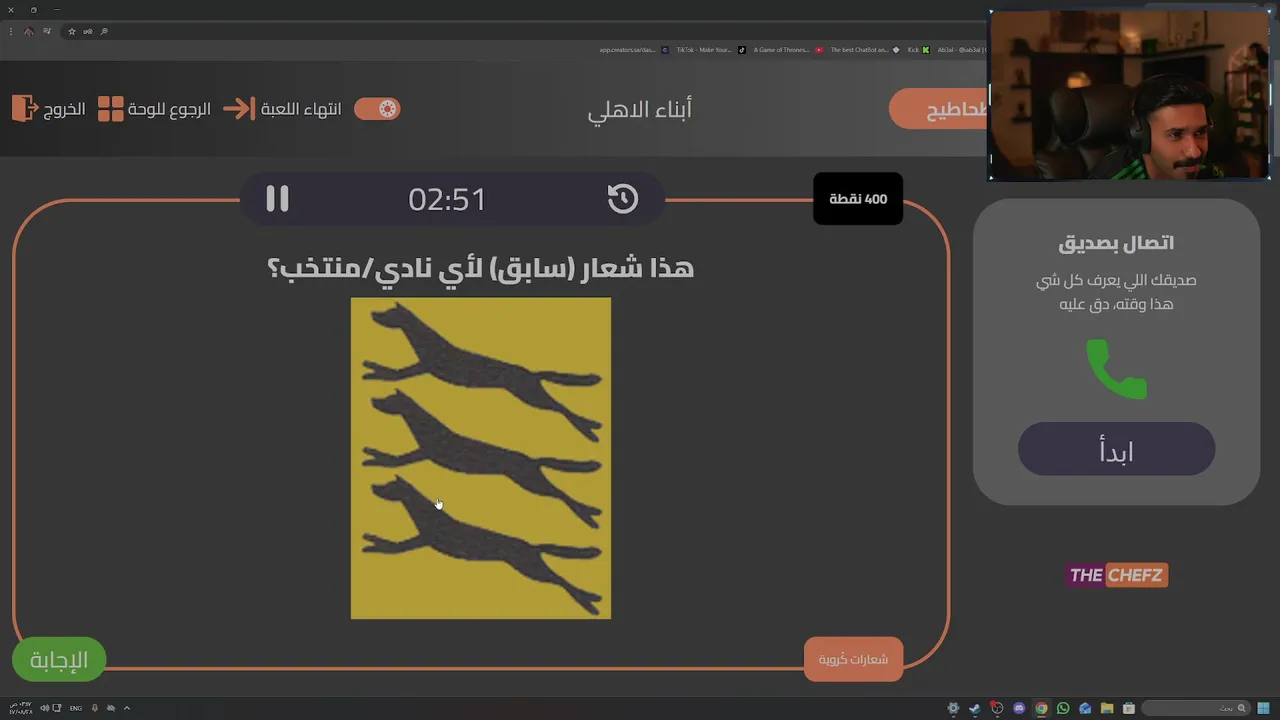The height and width of the screenshot is (720, 1280).
Task: Click the الخروج label
Action: pos(65,109)
